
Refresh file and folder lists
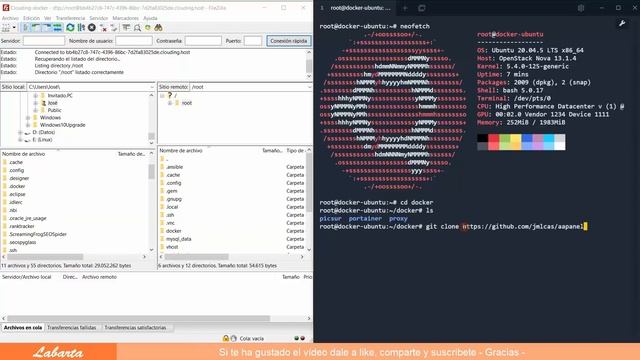70,28
